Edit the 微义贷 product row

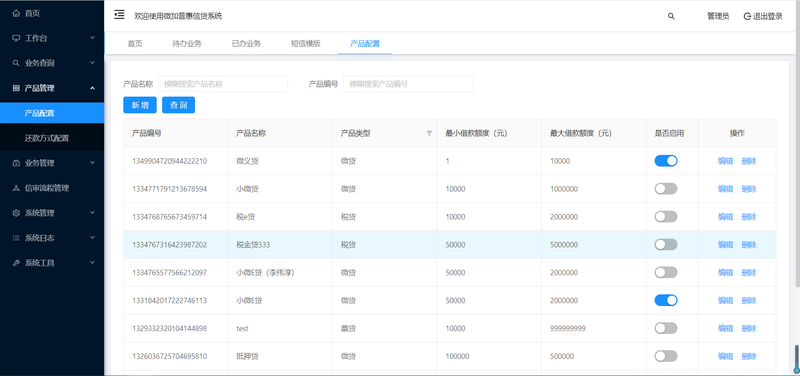[x=726, y=161]
